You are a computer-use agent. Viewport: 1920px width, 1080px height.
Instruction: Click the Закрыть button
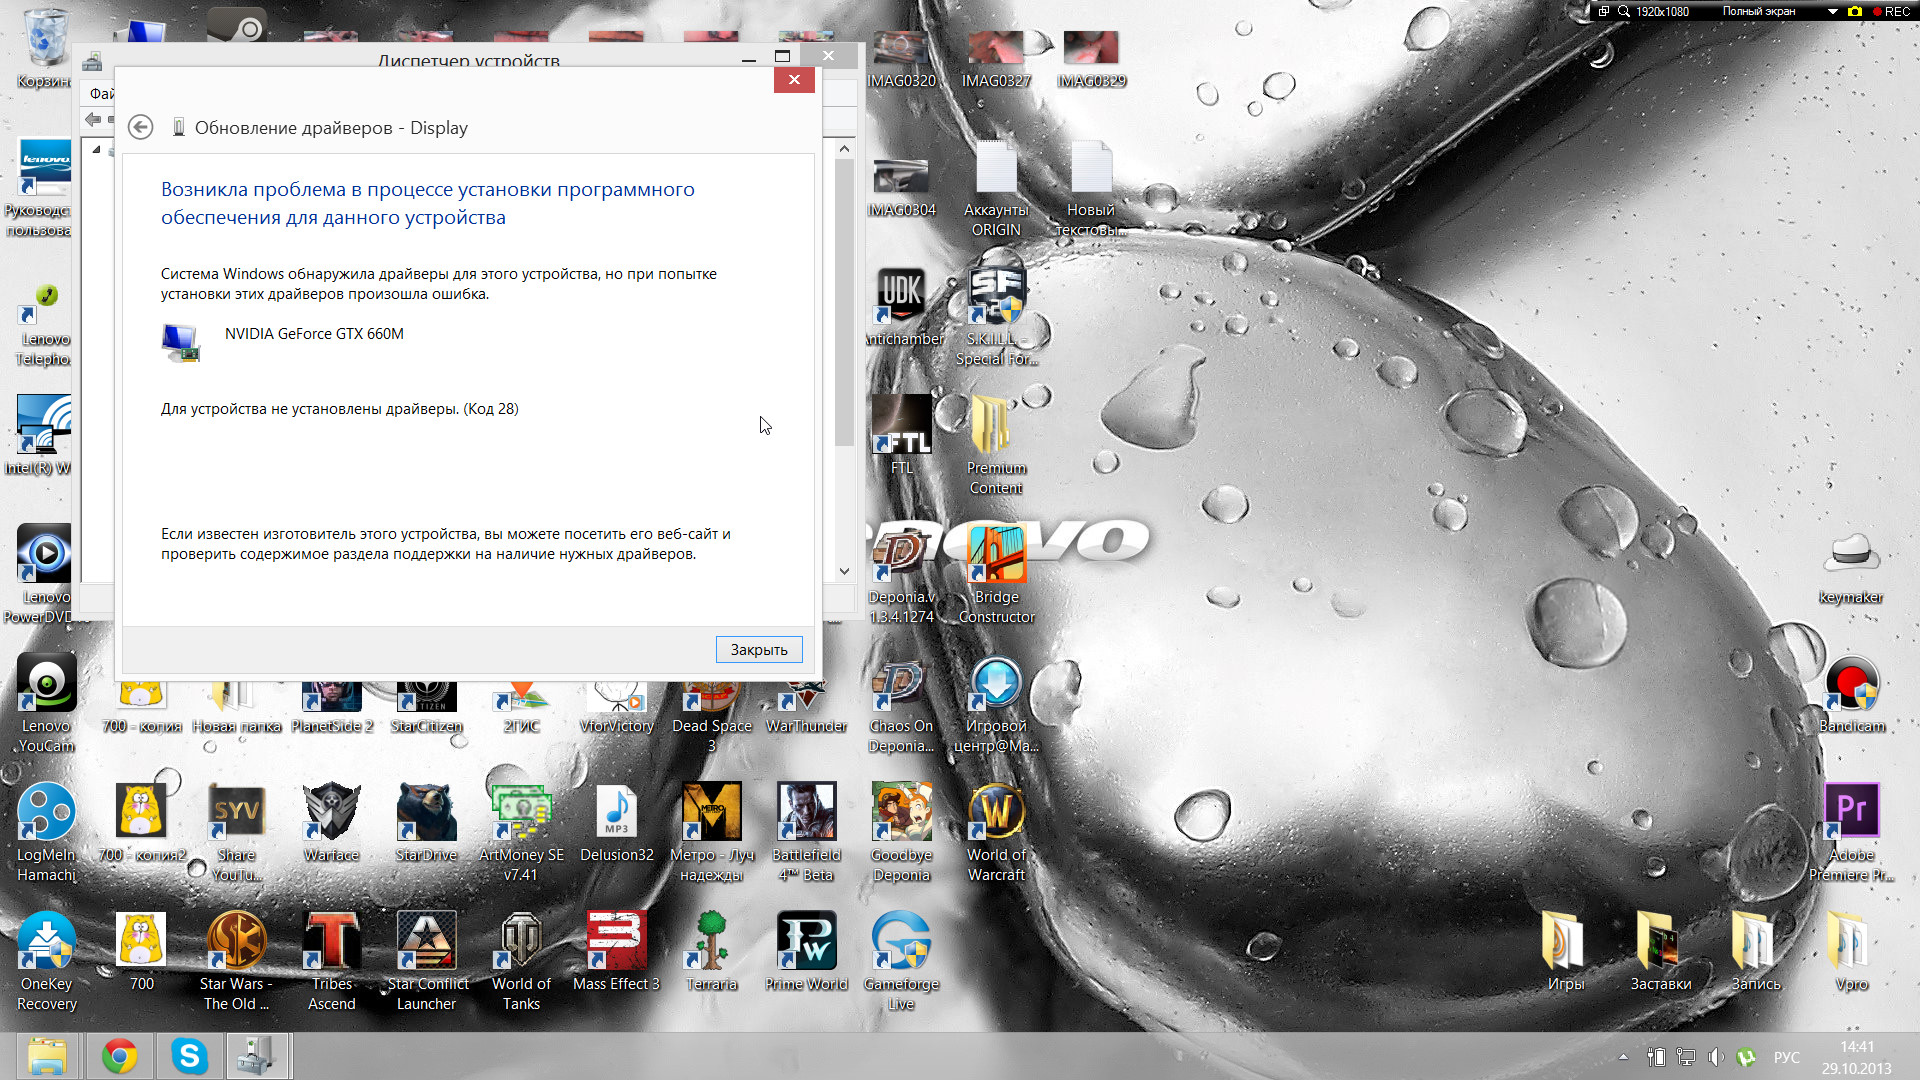tap(758, 650)
